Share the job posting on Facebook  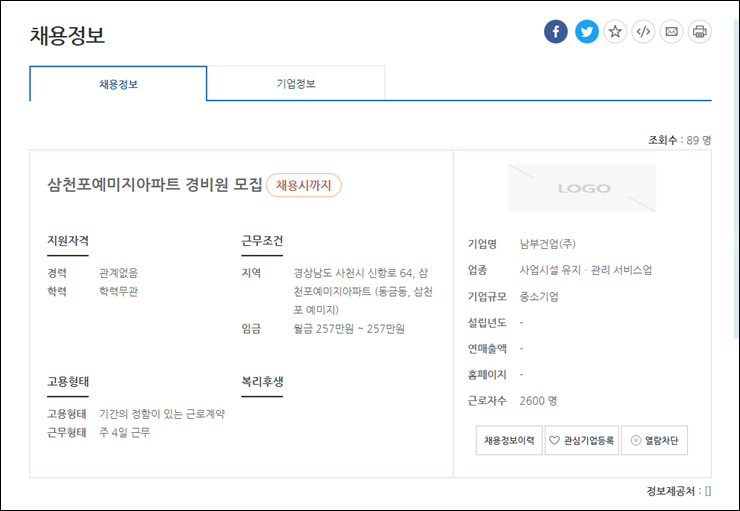click(555, 32)
